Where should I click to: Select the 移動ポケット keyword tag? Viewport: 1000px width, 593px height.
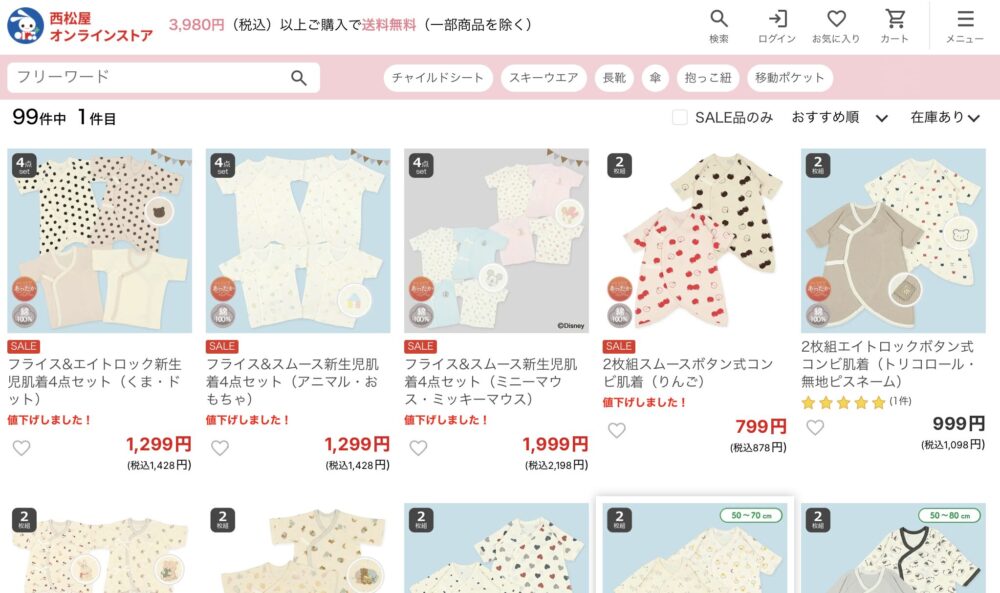pyautogui.click(x=790, y=78)
